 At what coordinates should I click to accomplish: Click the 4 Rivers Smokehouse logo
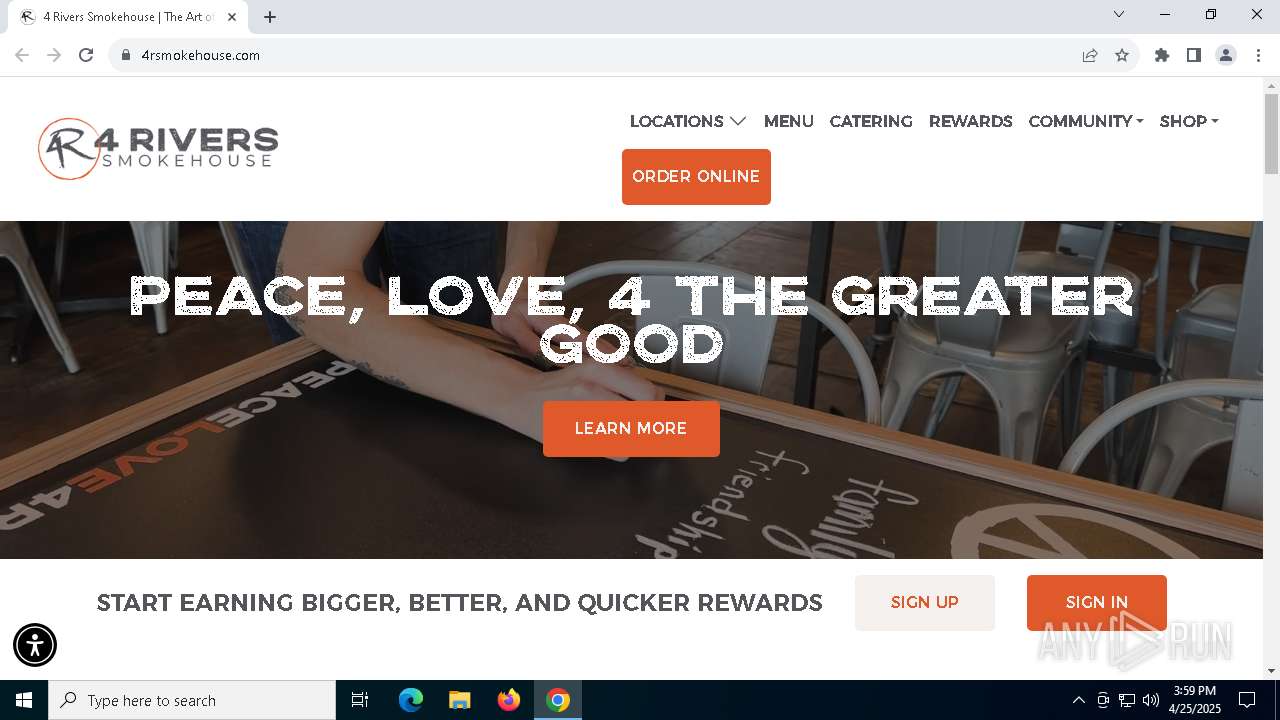(158, 148)
